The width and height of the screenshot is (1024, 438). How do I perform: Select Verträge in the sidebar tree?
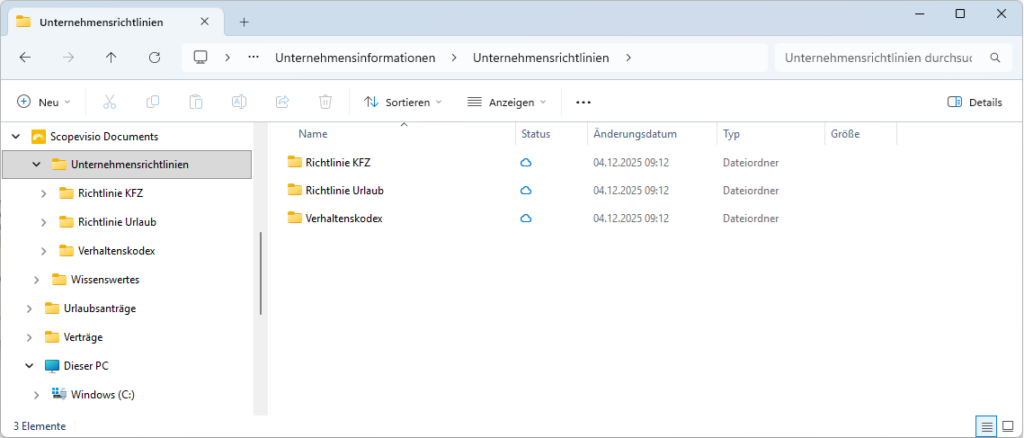(83, 337)
